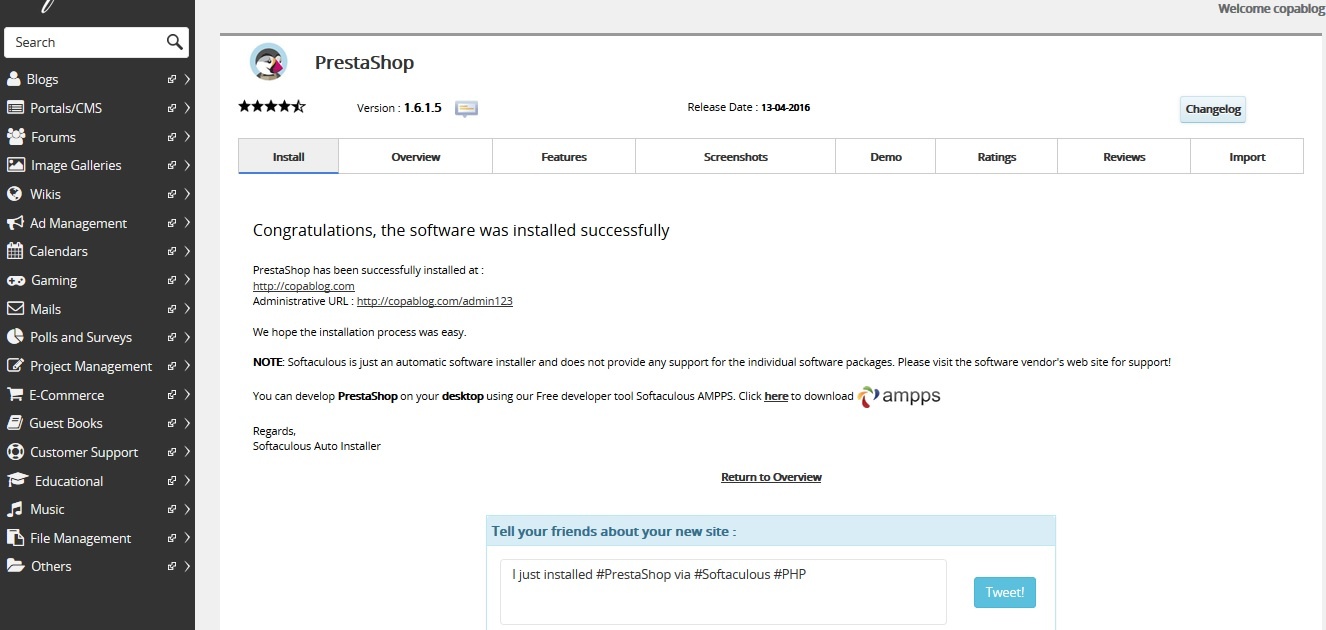Screen dimensions: 1326x630
Task: Open the Screenshots tab
Action: [x=735, y=157]
